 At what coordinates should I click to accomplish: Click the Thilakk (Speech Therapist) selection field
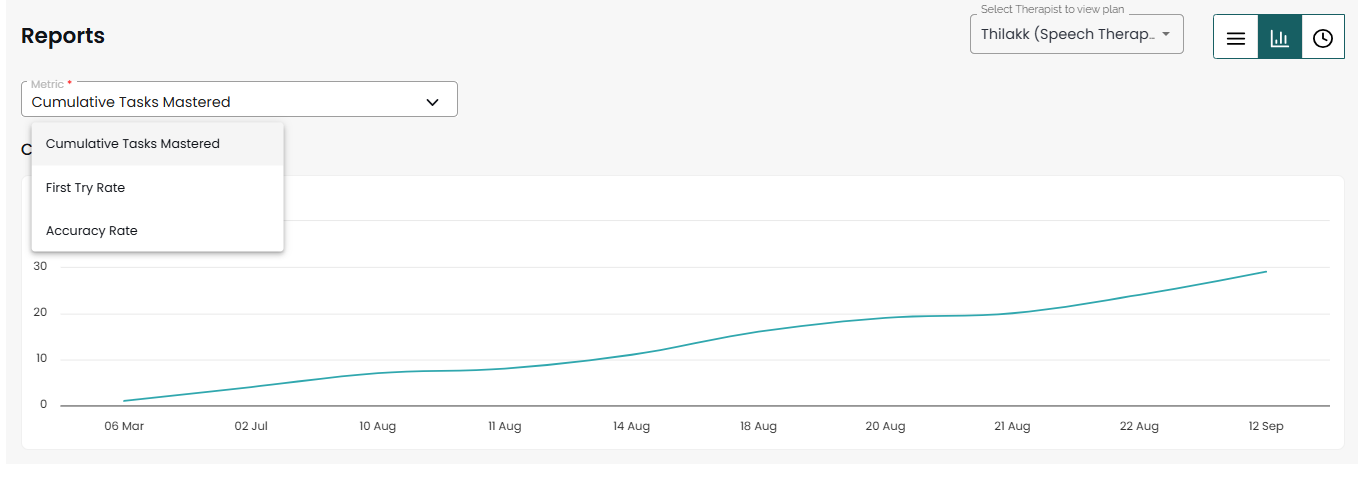(x=1077, y=34)
